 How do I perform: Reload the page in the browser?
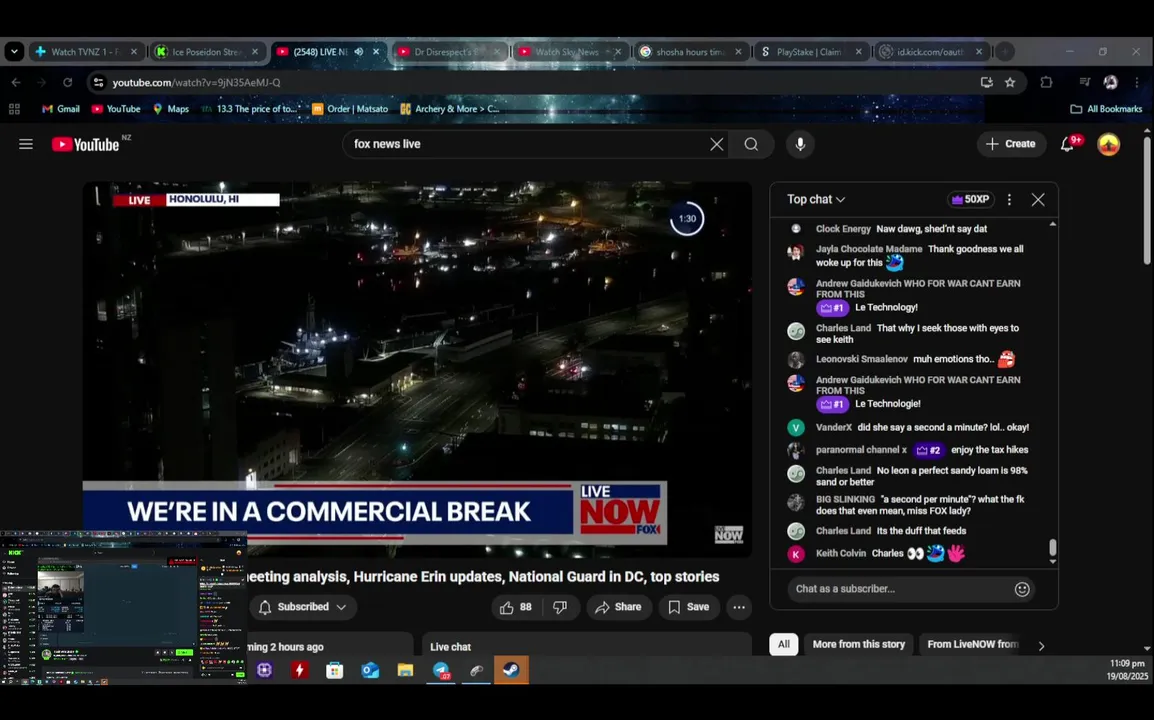click(x=67, y=82)
